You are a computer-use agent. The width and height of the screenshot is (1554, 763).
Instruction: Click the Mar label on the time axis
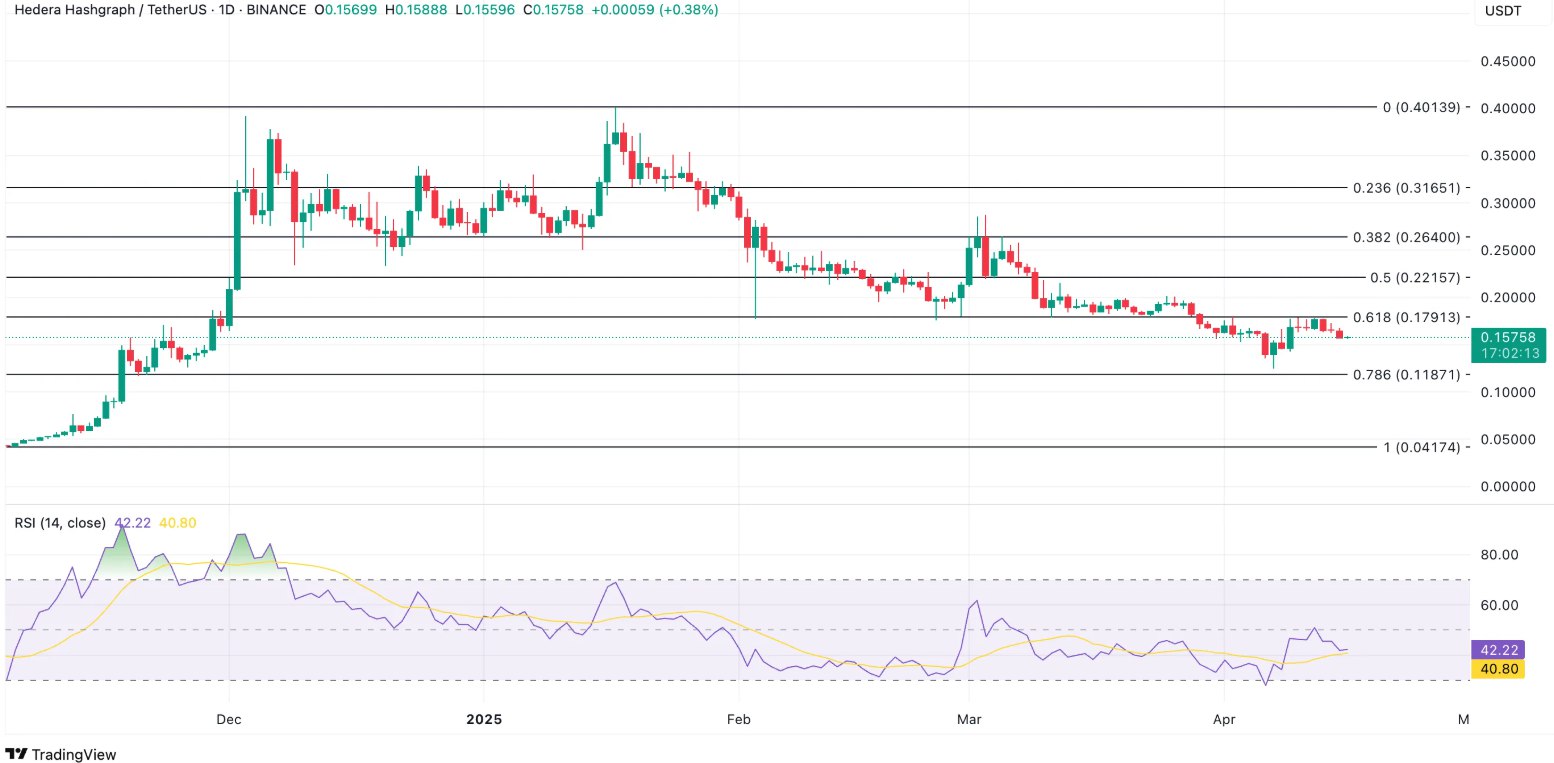coord(969,719)
